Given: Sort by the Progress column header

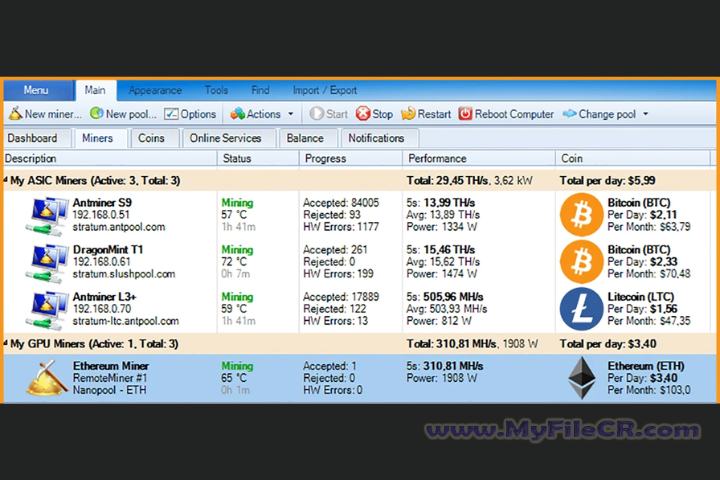Looking at the screenshot, I should click(x=351, y=158).
